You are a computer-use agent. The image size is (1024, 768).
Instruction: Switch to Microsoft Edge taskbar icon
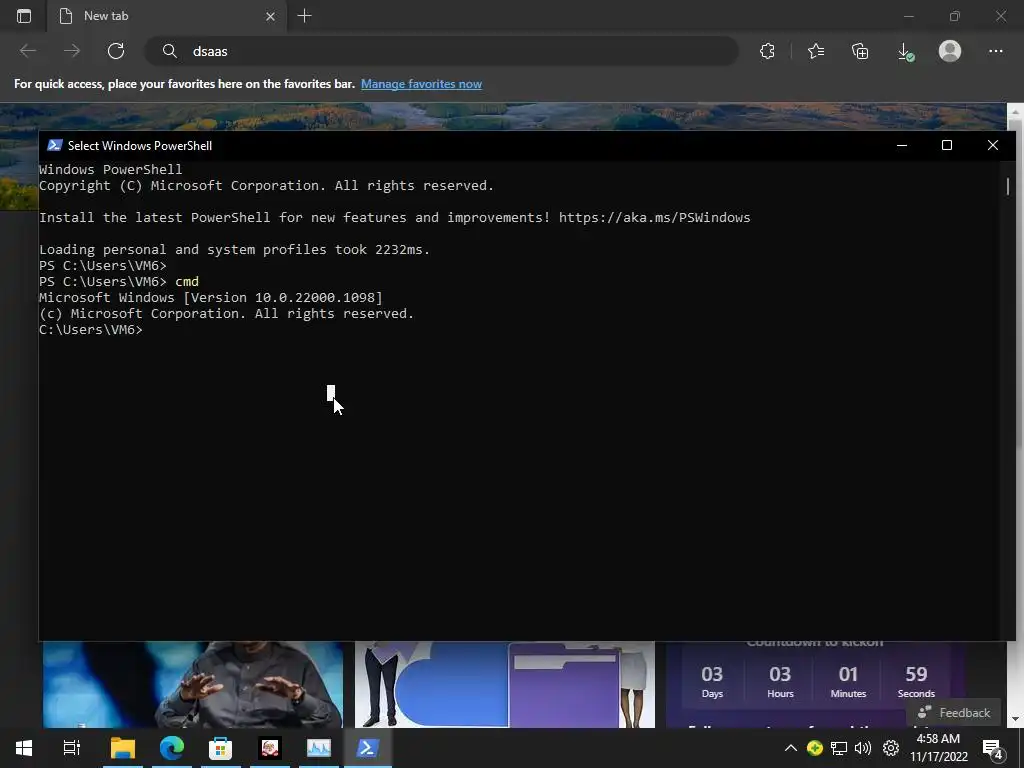point(172,748)
